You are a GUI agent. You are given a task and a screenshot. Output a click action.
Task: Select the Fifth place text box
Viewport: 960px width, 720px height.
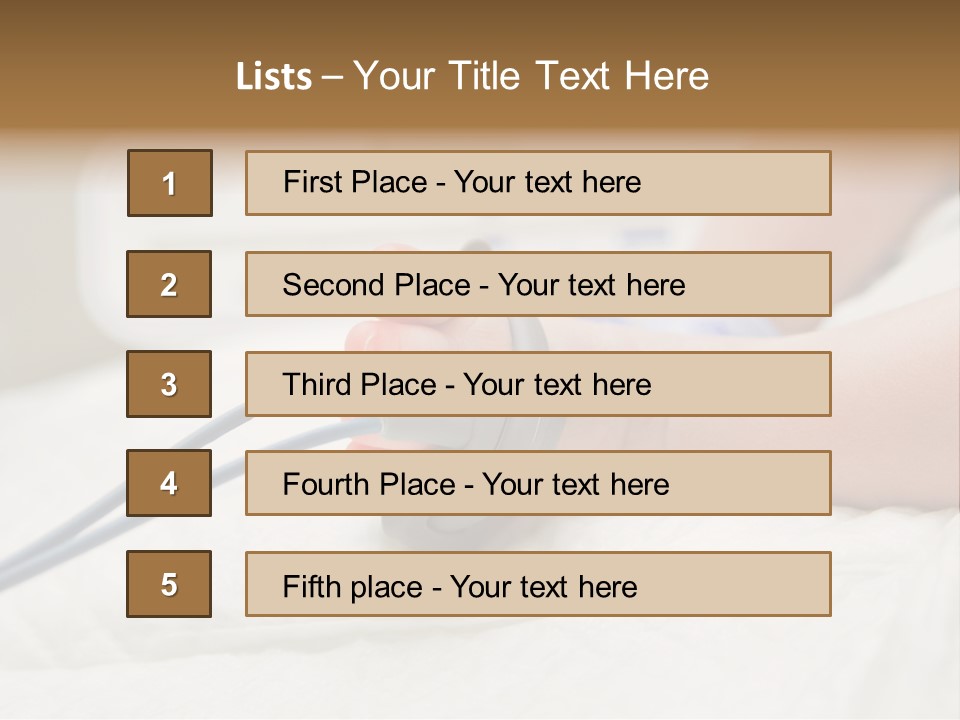click(x=538, y=584)
